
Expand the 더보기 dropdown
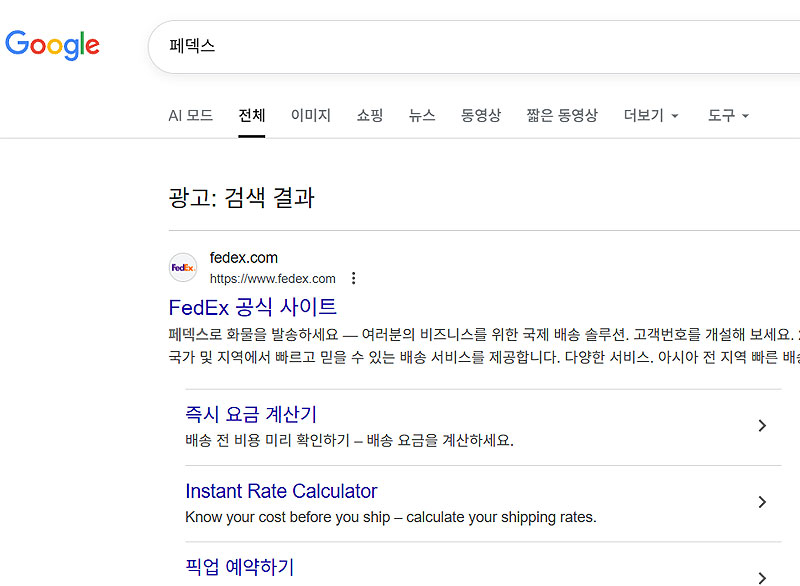click(651, 115)
